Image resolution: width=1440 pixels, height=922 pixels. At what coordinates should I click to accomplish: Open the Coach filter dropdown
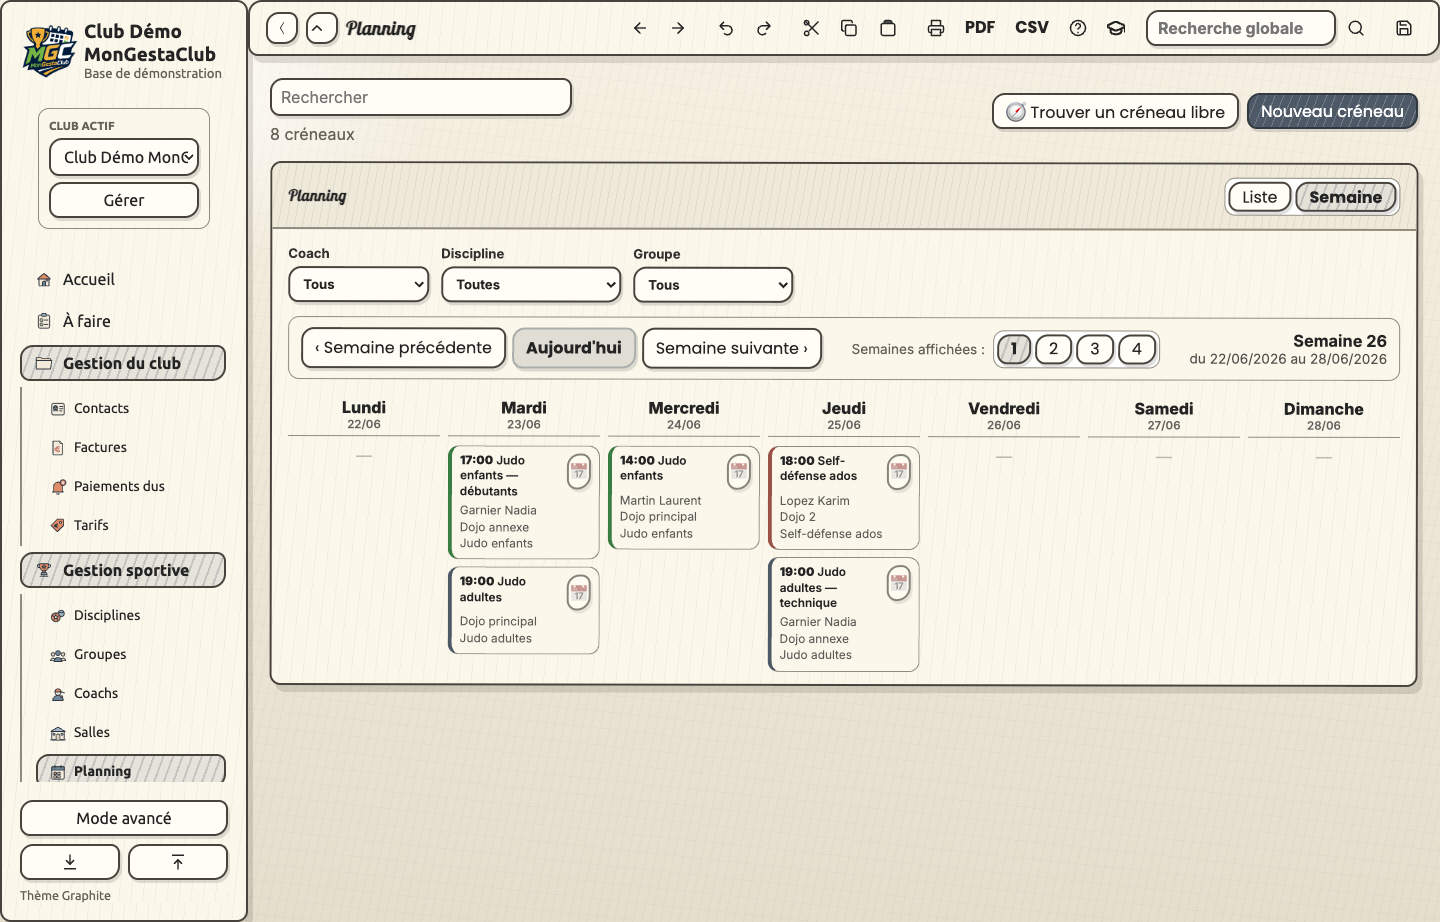[x=359, y=284]
